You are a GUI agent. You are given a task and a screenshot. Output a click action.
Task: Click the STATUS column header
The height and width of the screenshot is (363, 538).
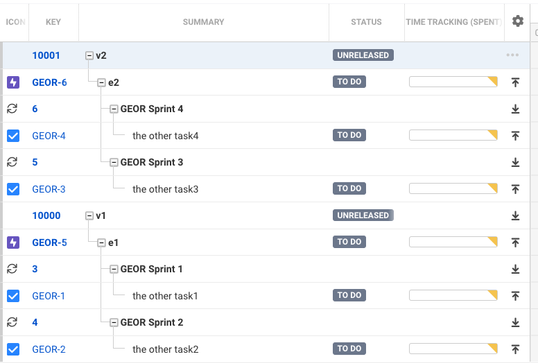click(366, 22)
